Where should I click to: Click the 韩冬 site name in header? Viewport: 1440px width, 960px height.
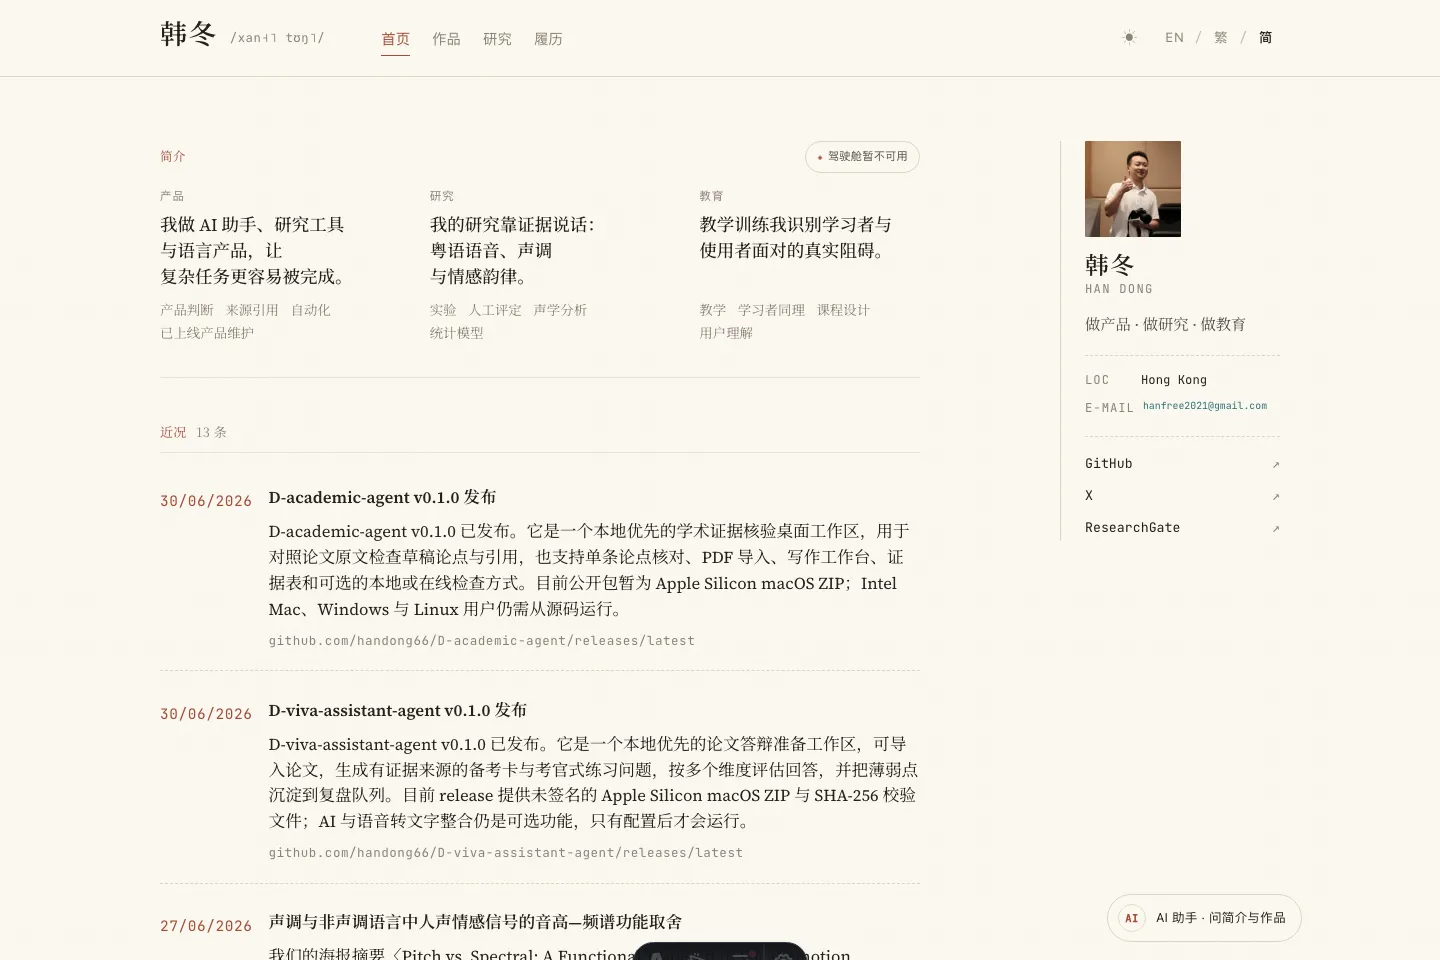(x=188, y=35)
